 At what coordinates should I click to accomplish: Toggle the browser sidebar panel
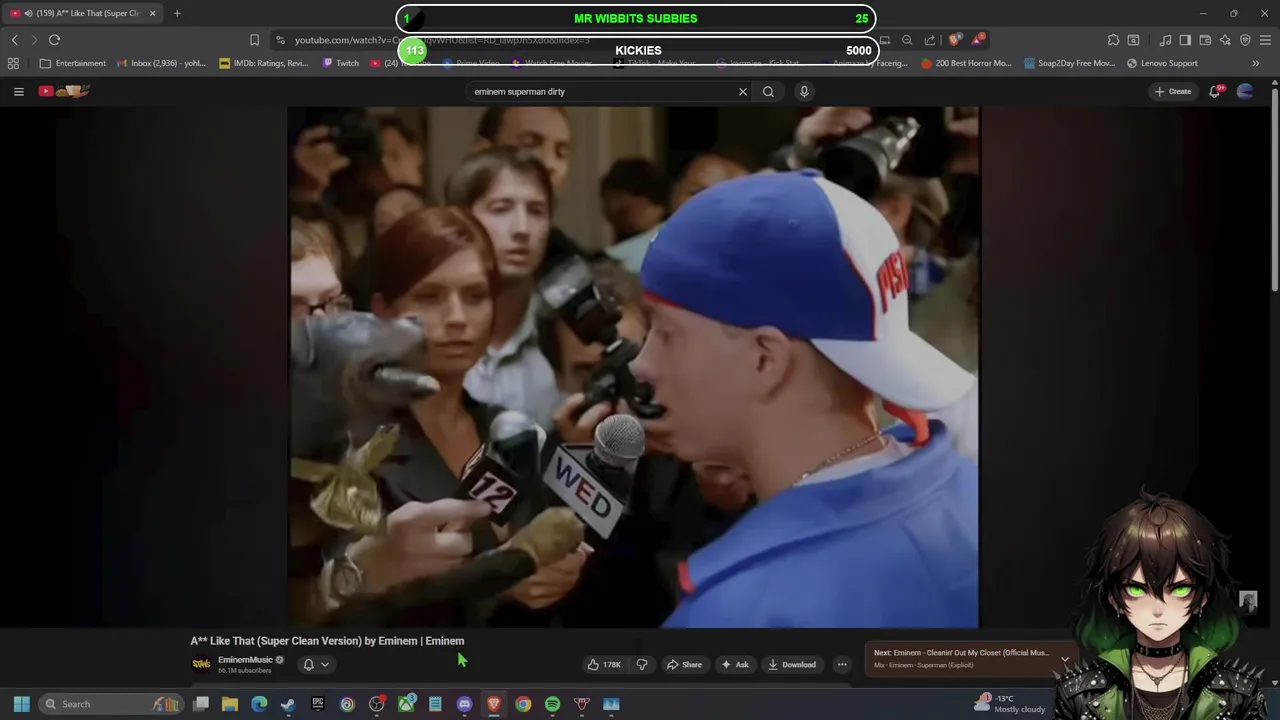1185,40
